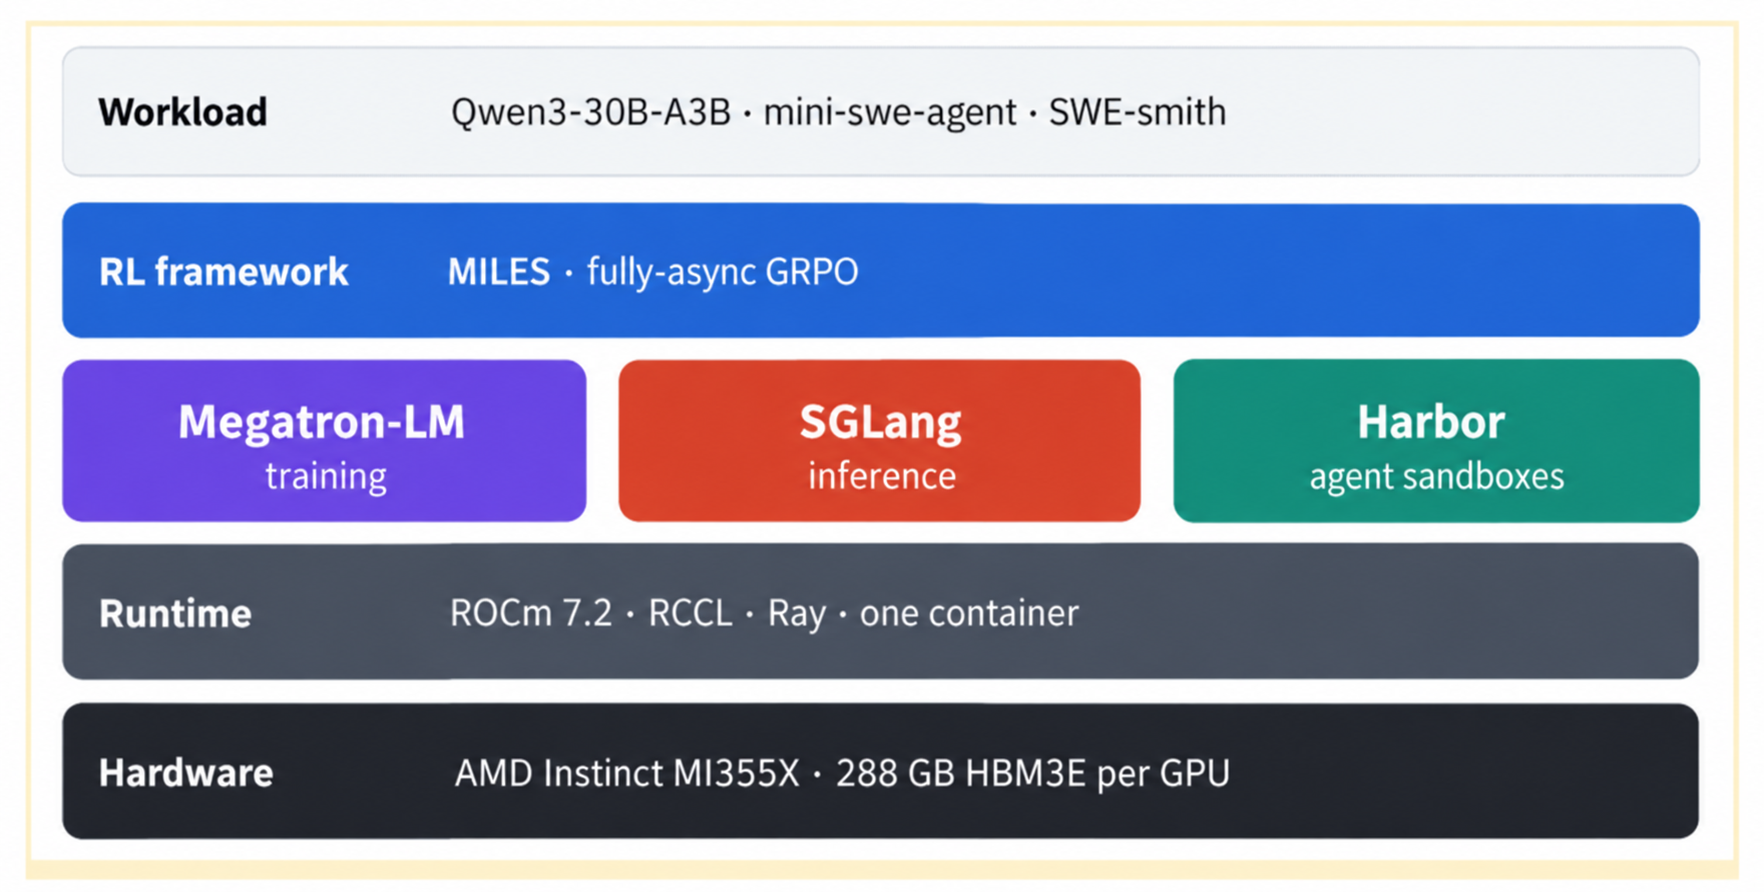Click the Harbor heading
The image size is (1764, 892).
click(x=1431, y=422)
